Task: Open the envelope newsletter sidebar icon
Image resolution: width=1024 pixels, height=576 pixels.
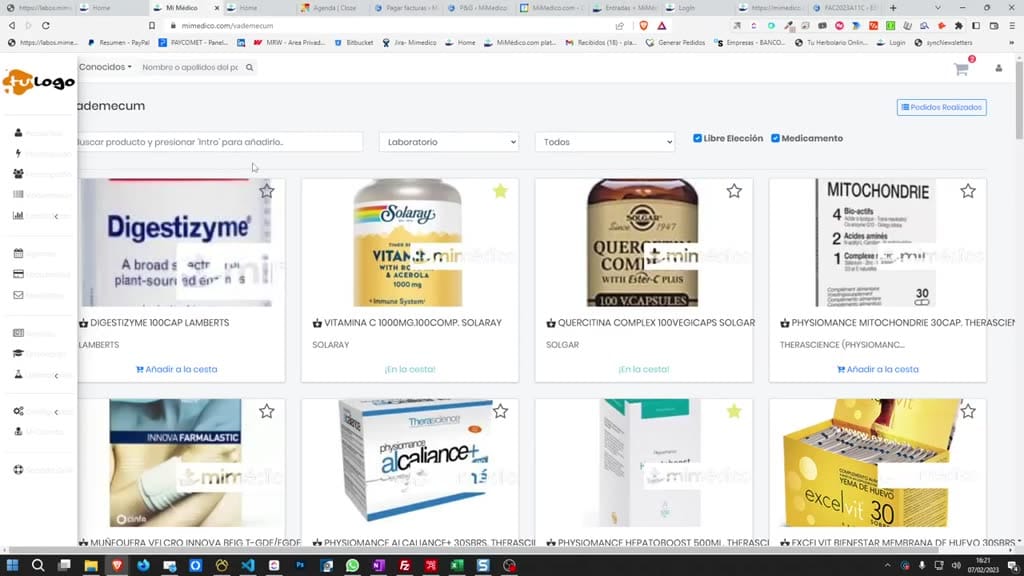Action: pyautogui.click(x=18, y=295)
